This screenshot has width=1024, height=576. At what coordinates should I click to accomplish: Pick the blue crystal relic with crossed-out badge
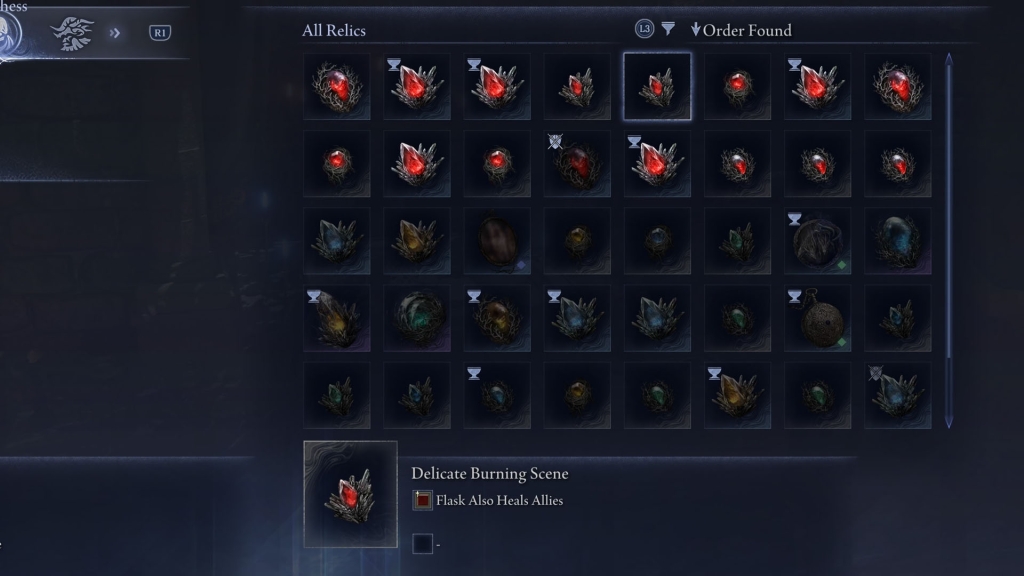[x=898, y=396]
